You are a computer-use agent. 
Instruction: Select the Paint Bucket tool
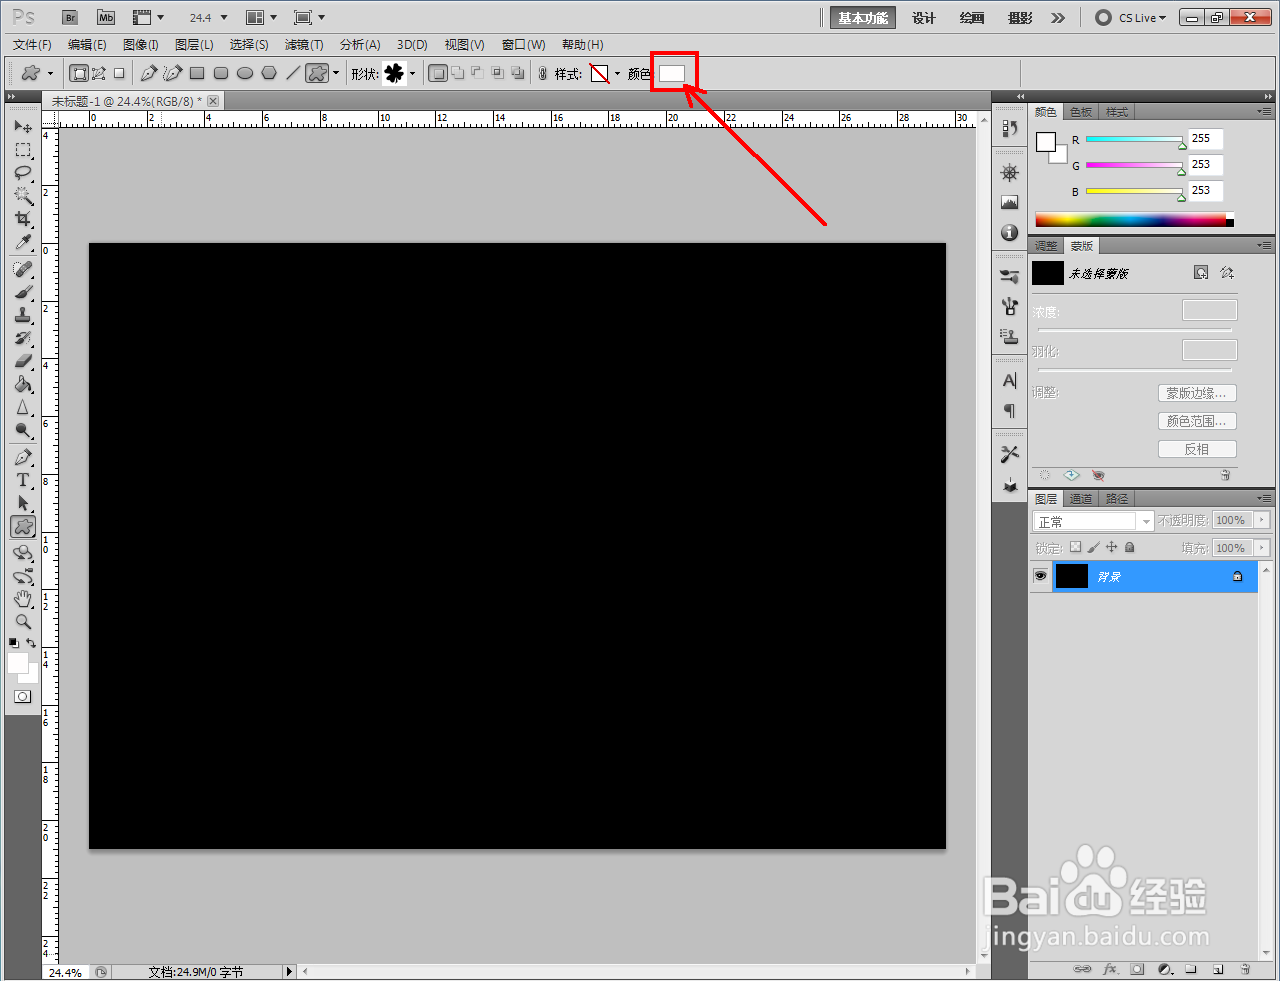click(x=23, y=385)
